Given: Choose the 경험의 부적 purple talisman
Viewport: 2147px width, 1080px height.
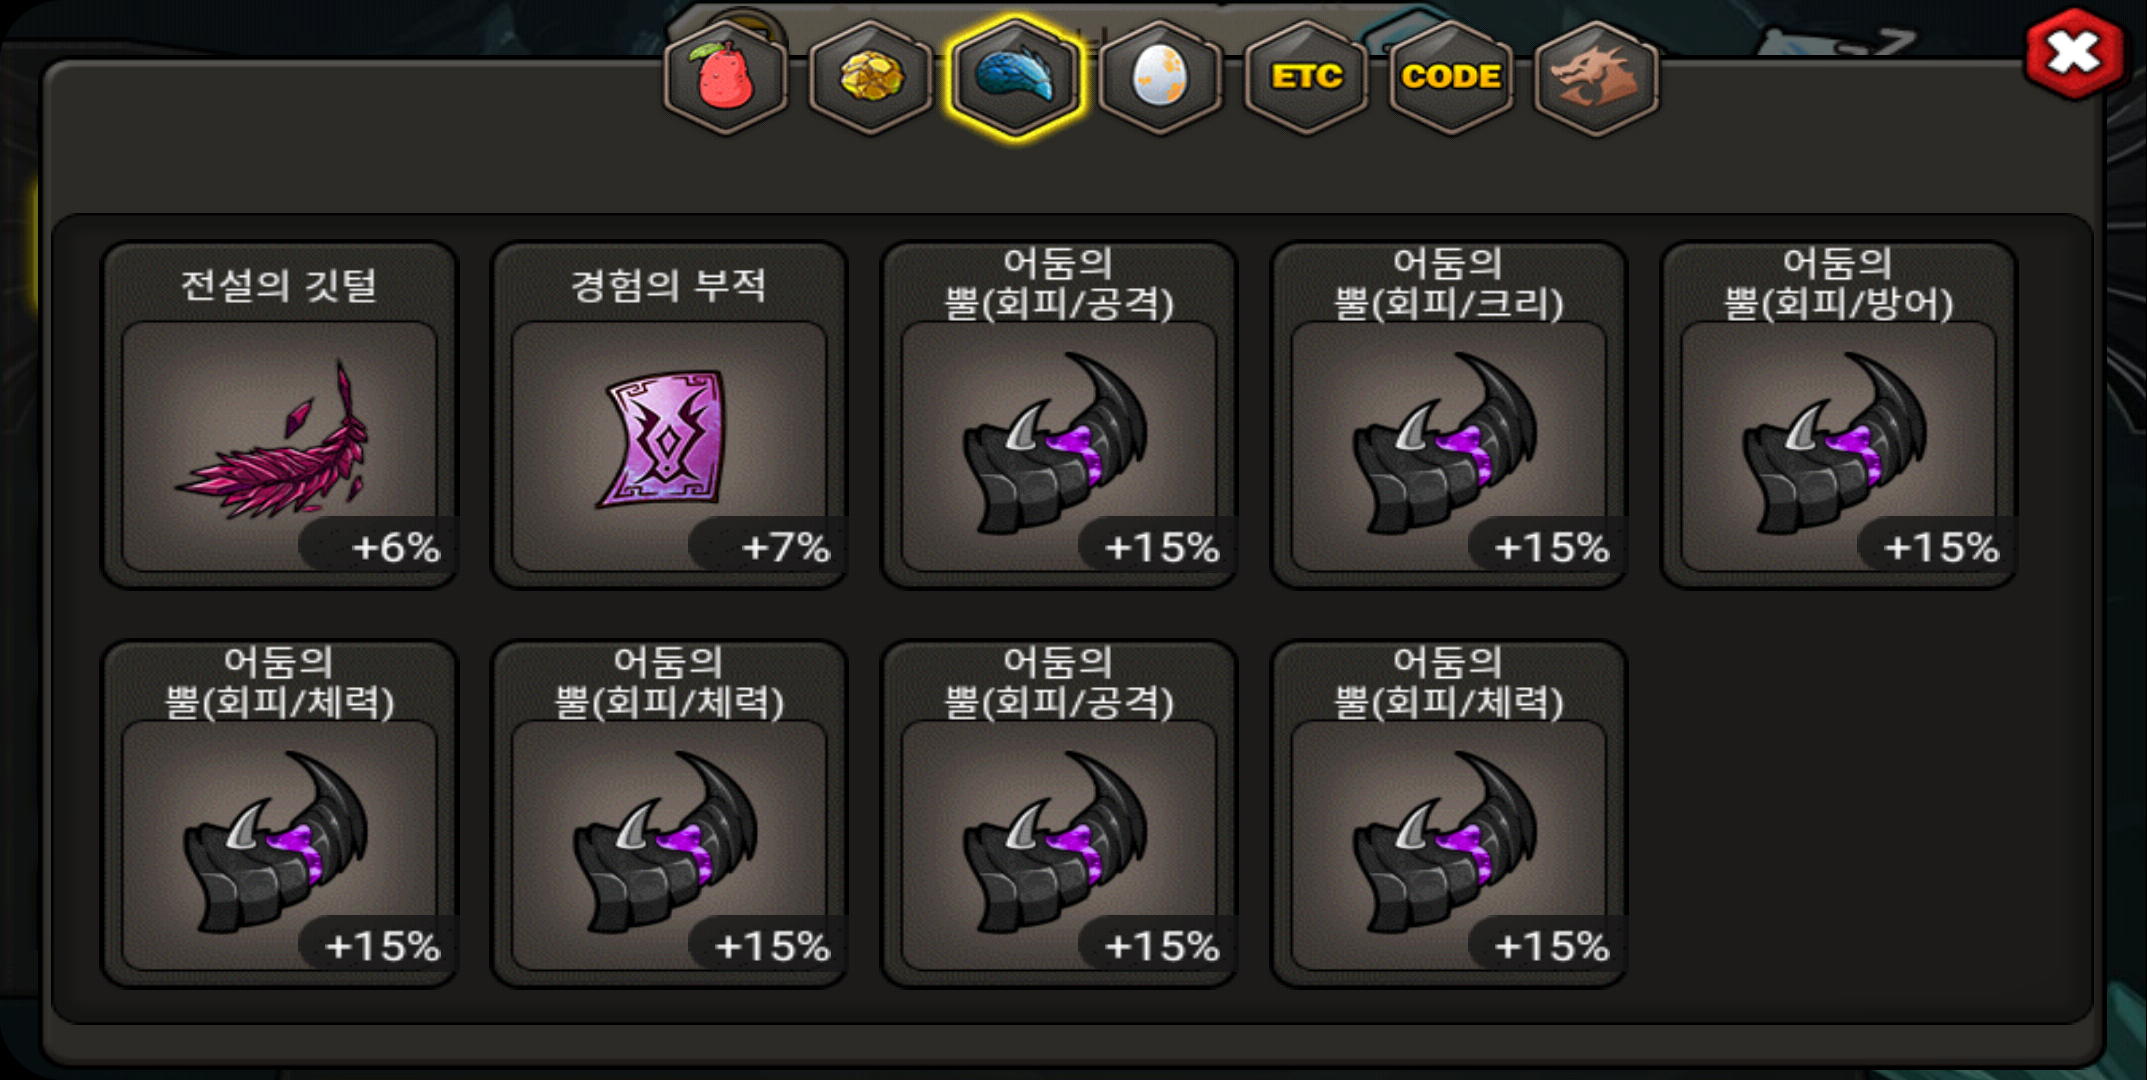Looking at the screenshot, I should (x=669, y=415).
